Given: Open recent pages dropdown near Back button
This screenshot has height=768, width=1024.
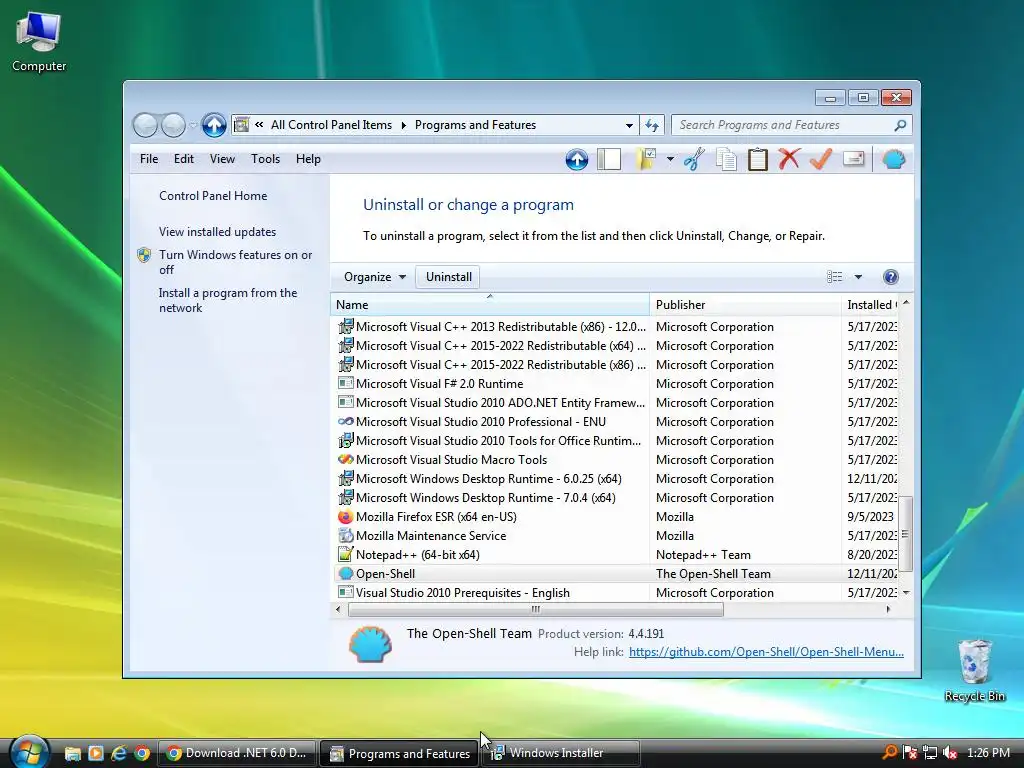Looking at the screenshot, I should [193, 125].
